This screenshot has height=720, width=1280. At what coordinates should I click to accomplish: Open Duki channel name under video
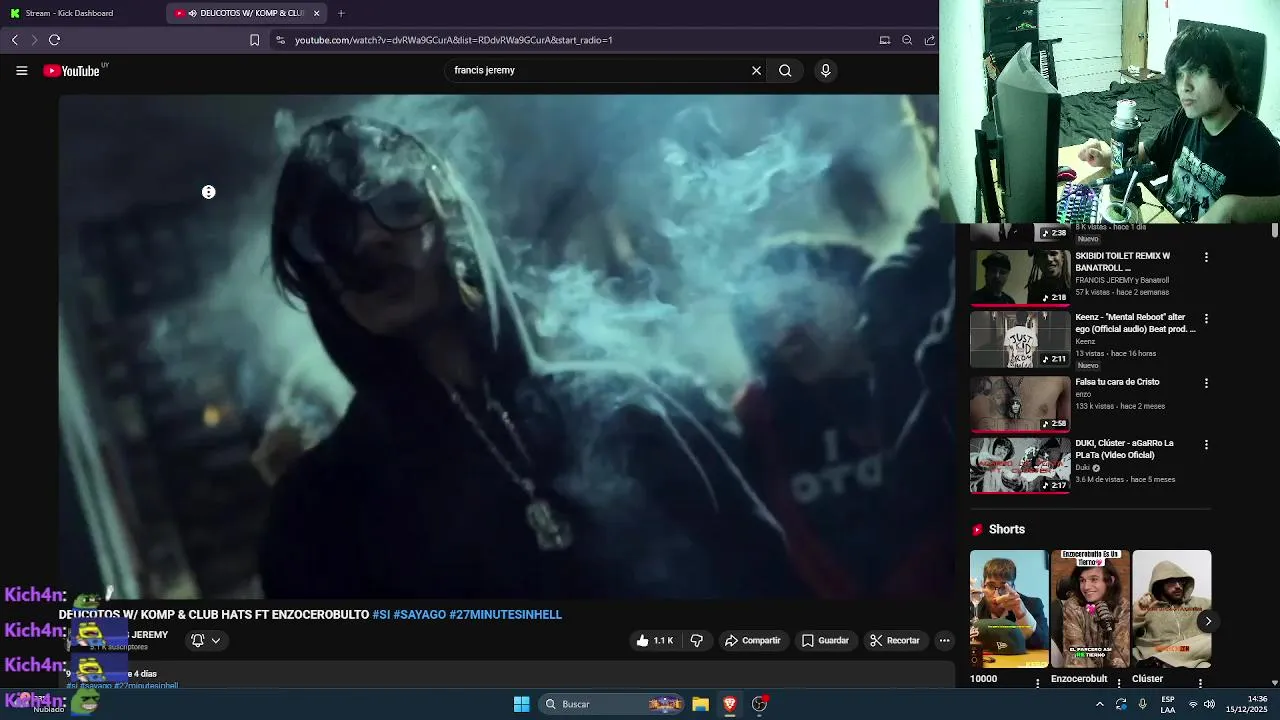click(x=1083, y=467)
